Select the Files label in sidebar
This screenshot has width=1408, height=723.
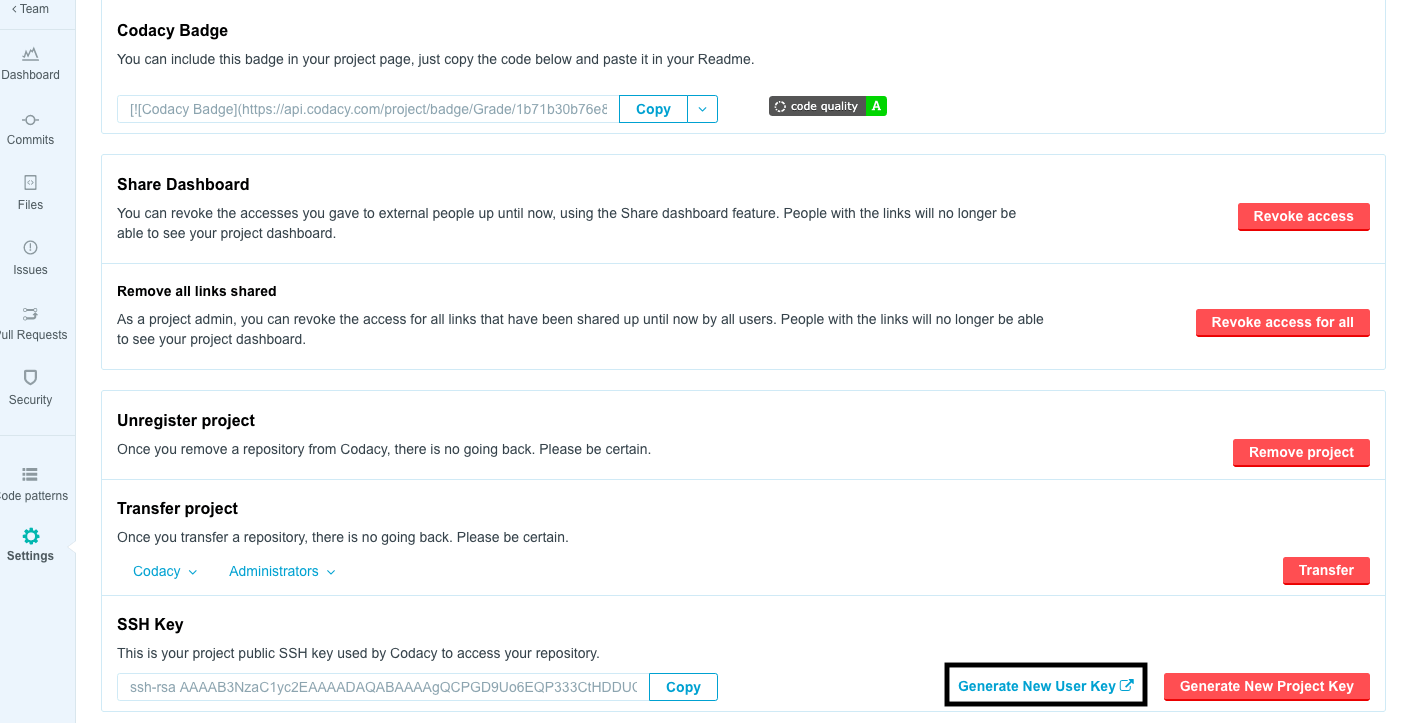30,205
